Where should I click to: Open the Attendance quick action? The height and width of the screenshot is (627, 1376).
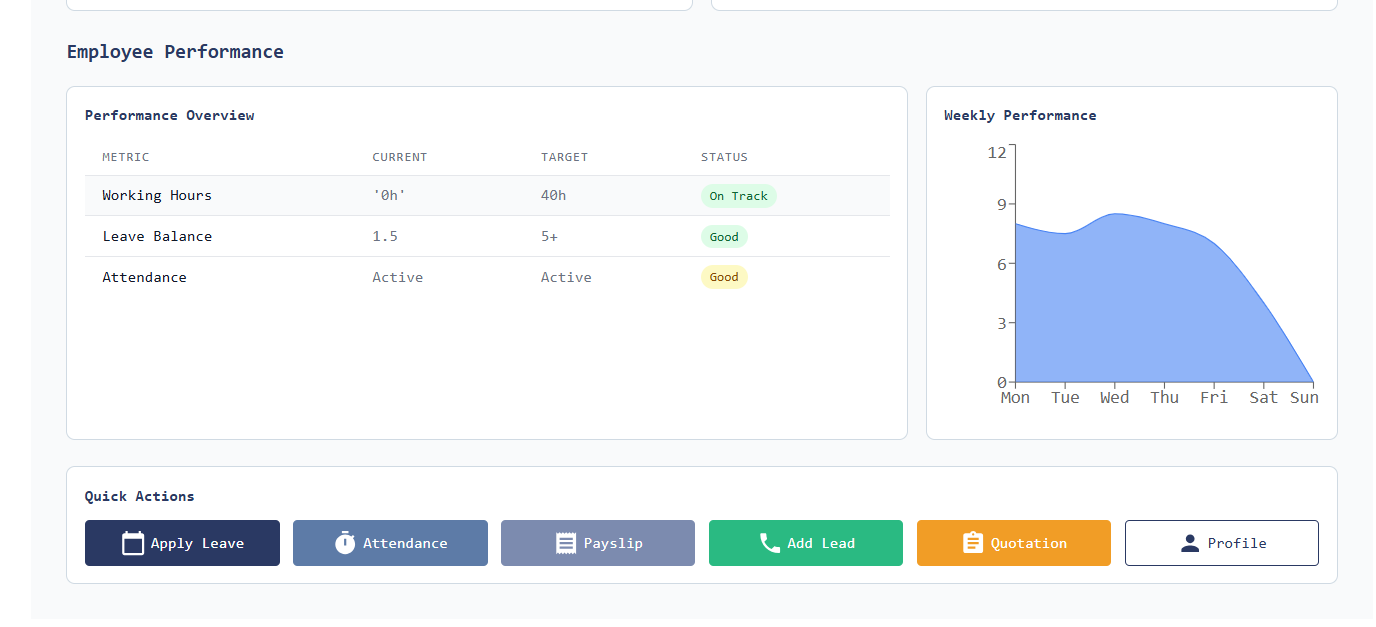[x=390, y=542]
